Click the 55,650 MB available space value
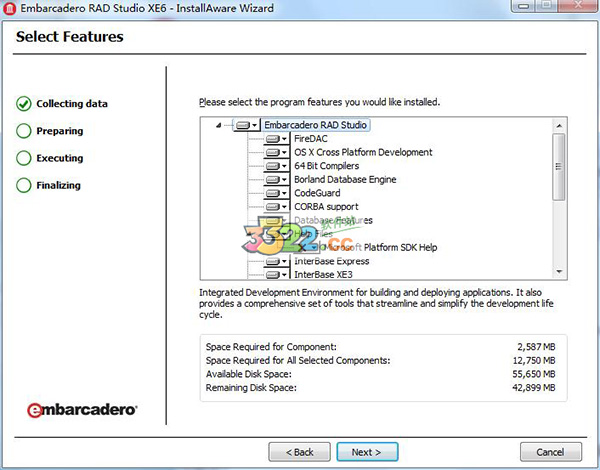Screen dimensions: 600x470 click(534, 374)
